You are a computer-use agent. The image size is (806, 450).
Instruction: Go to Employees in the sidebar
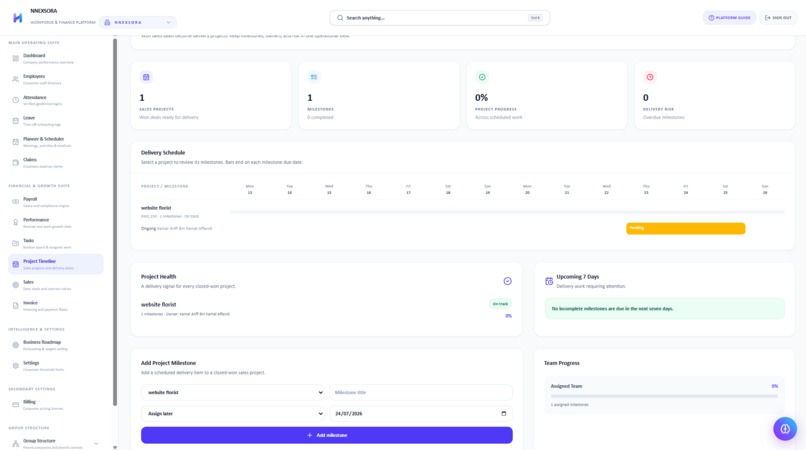coord(56,79)
